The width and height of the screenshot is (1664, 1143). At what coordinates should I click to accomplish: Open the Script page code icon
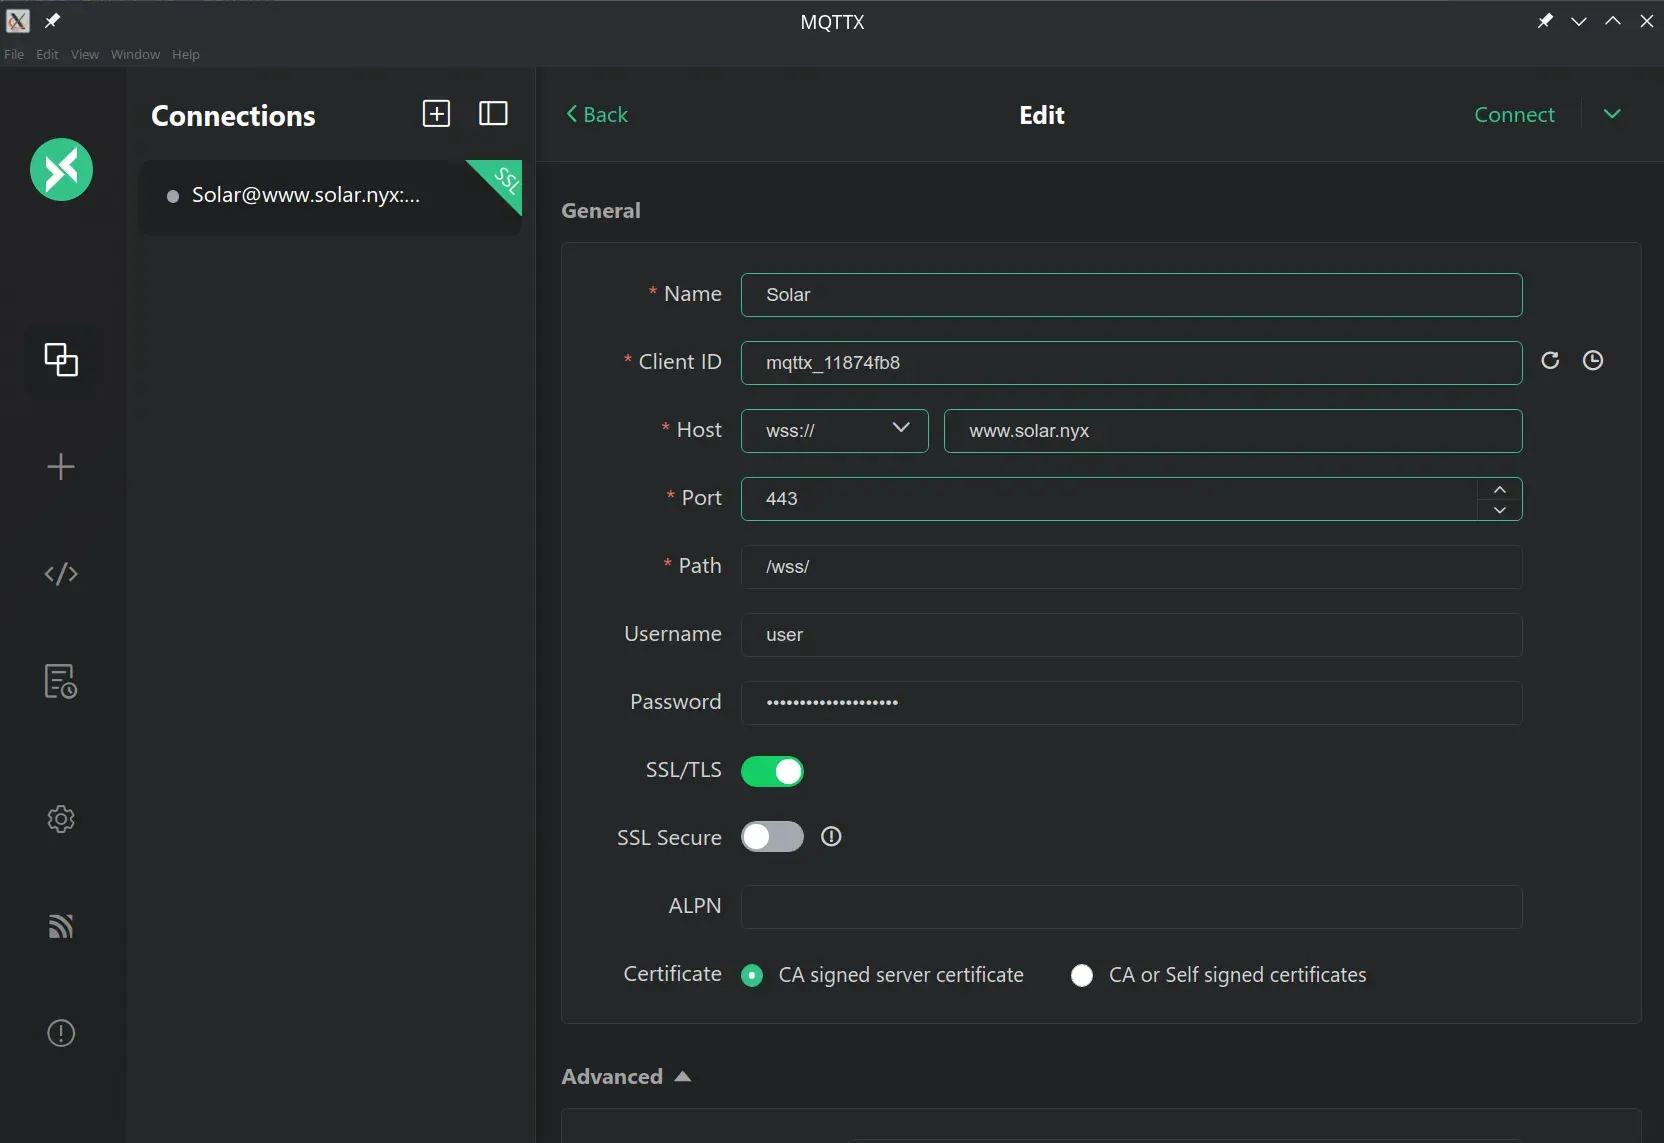pos(61,574)
